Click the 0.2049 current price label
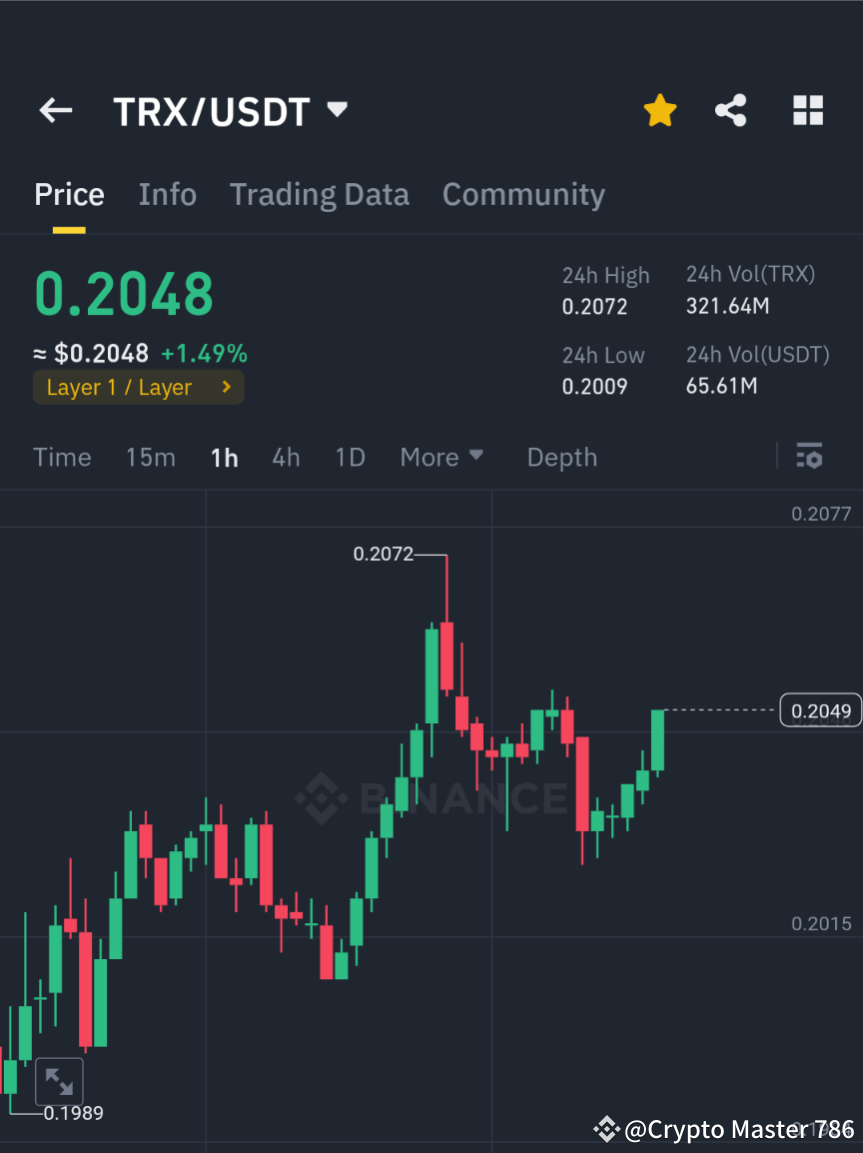The height and width of the screenshot is (1153, 863). (x=820, y=710)
